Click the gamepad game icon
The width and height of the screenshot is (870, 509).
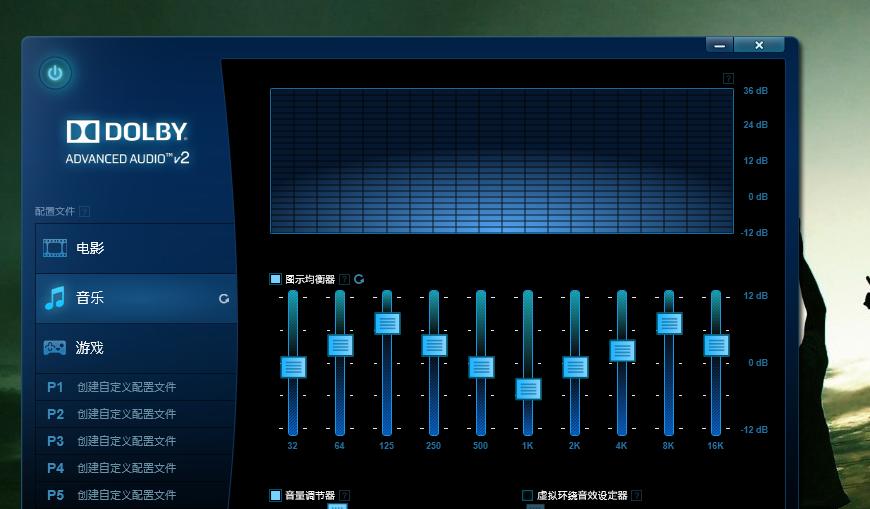tap(55, 348)
